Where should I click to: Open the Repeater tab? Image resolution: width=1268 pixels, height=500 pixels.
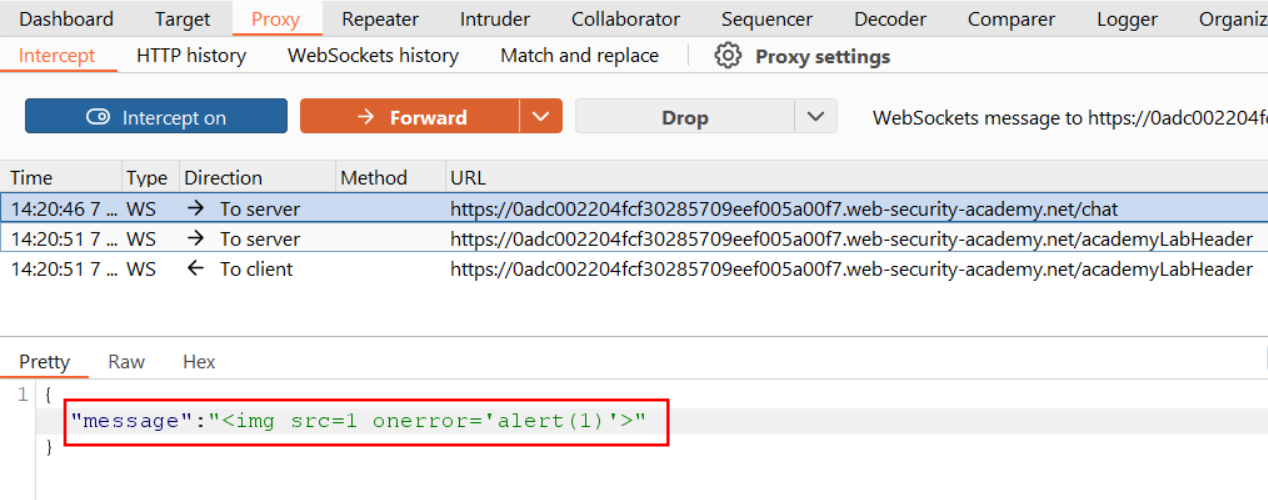tap(380, 19)
